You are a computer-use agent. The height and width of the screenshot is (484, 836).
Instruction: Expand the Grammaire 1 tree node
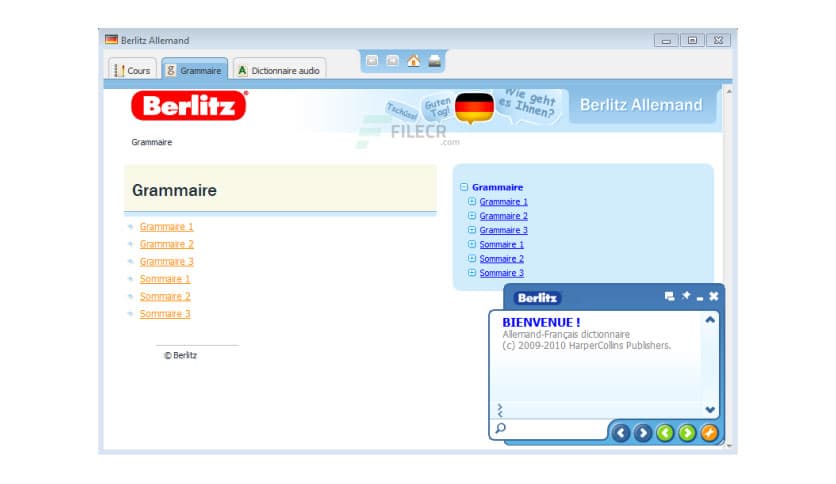pos(472,201)
